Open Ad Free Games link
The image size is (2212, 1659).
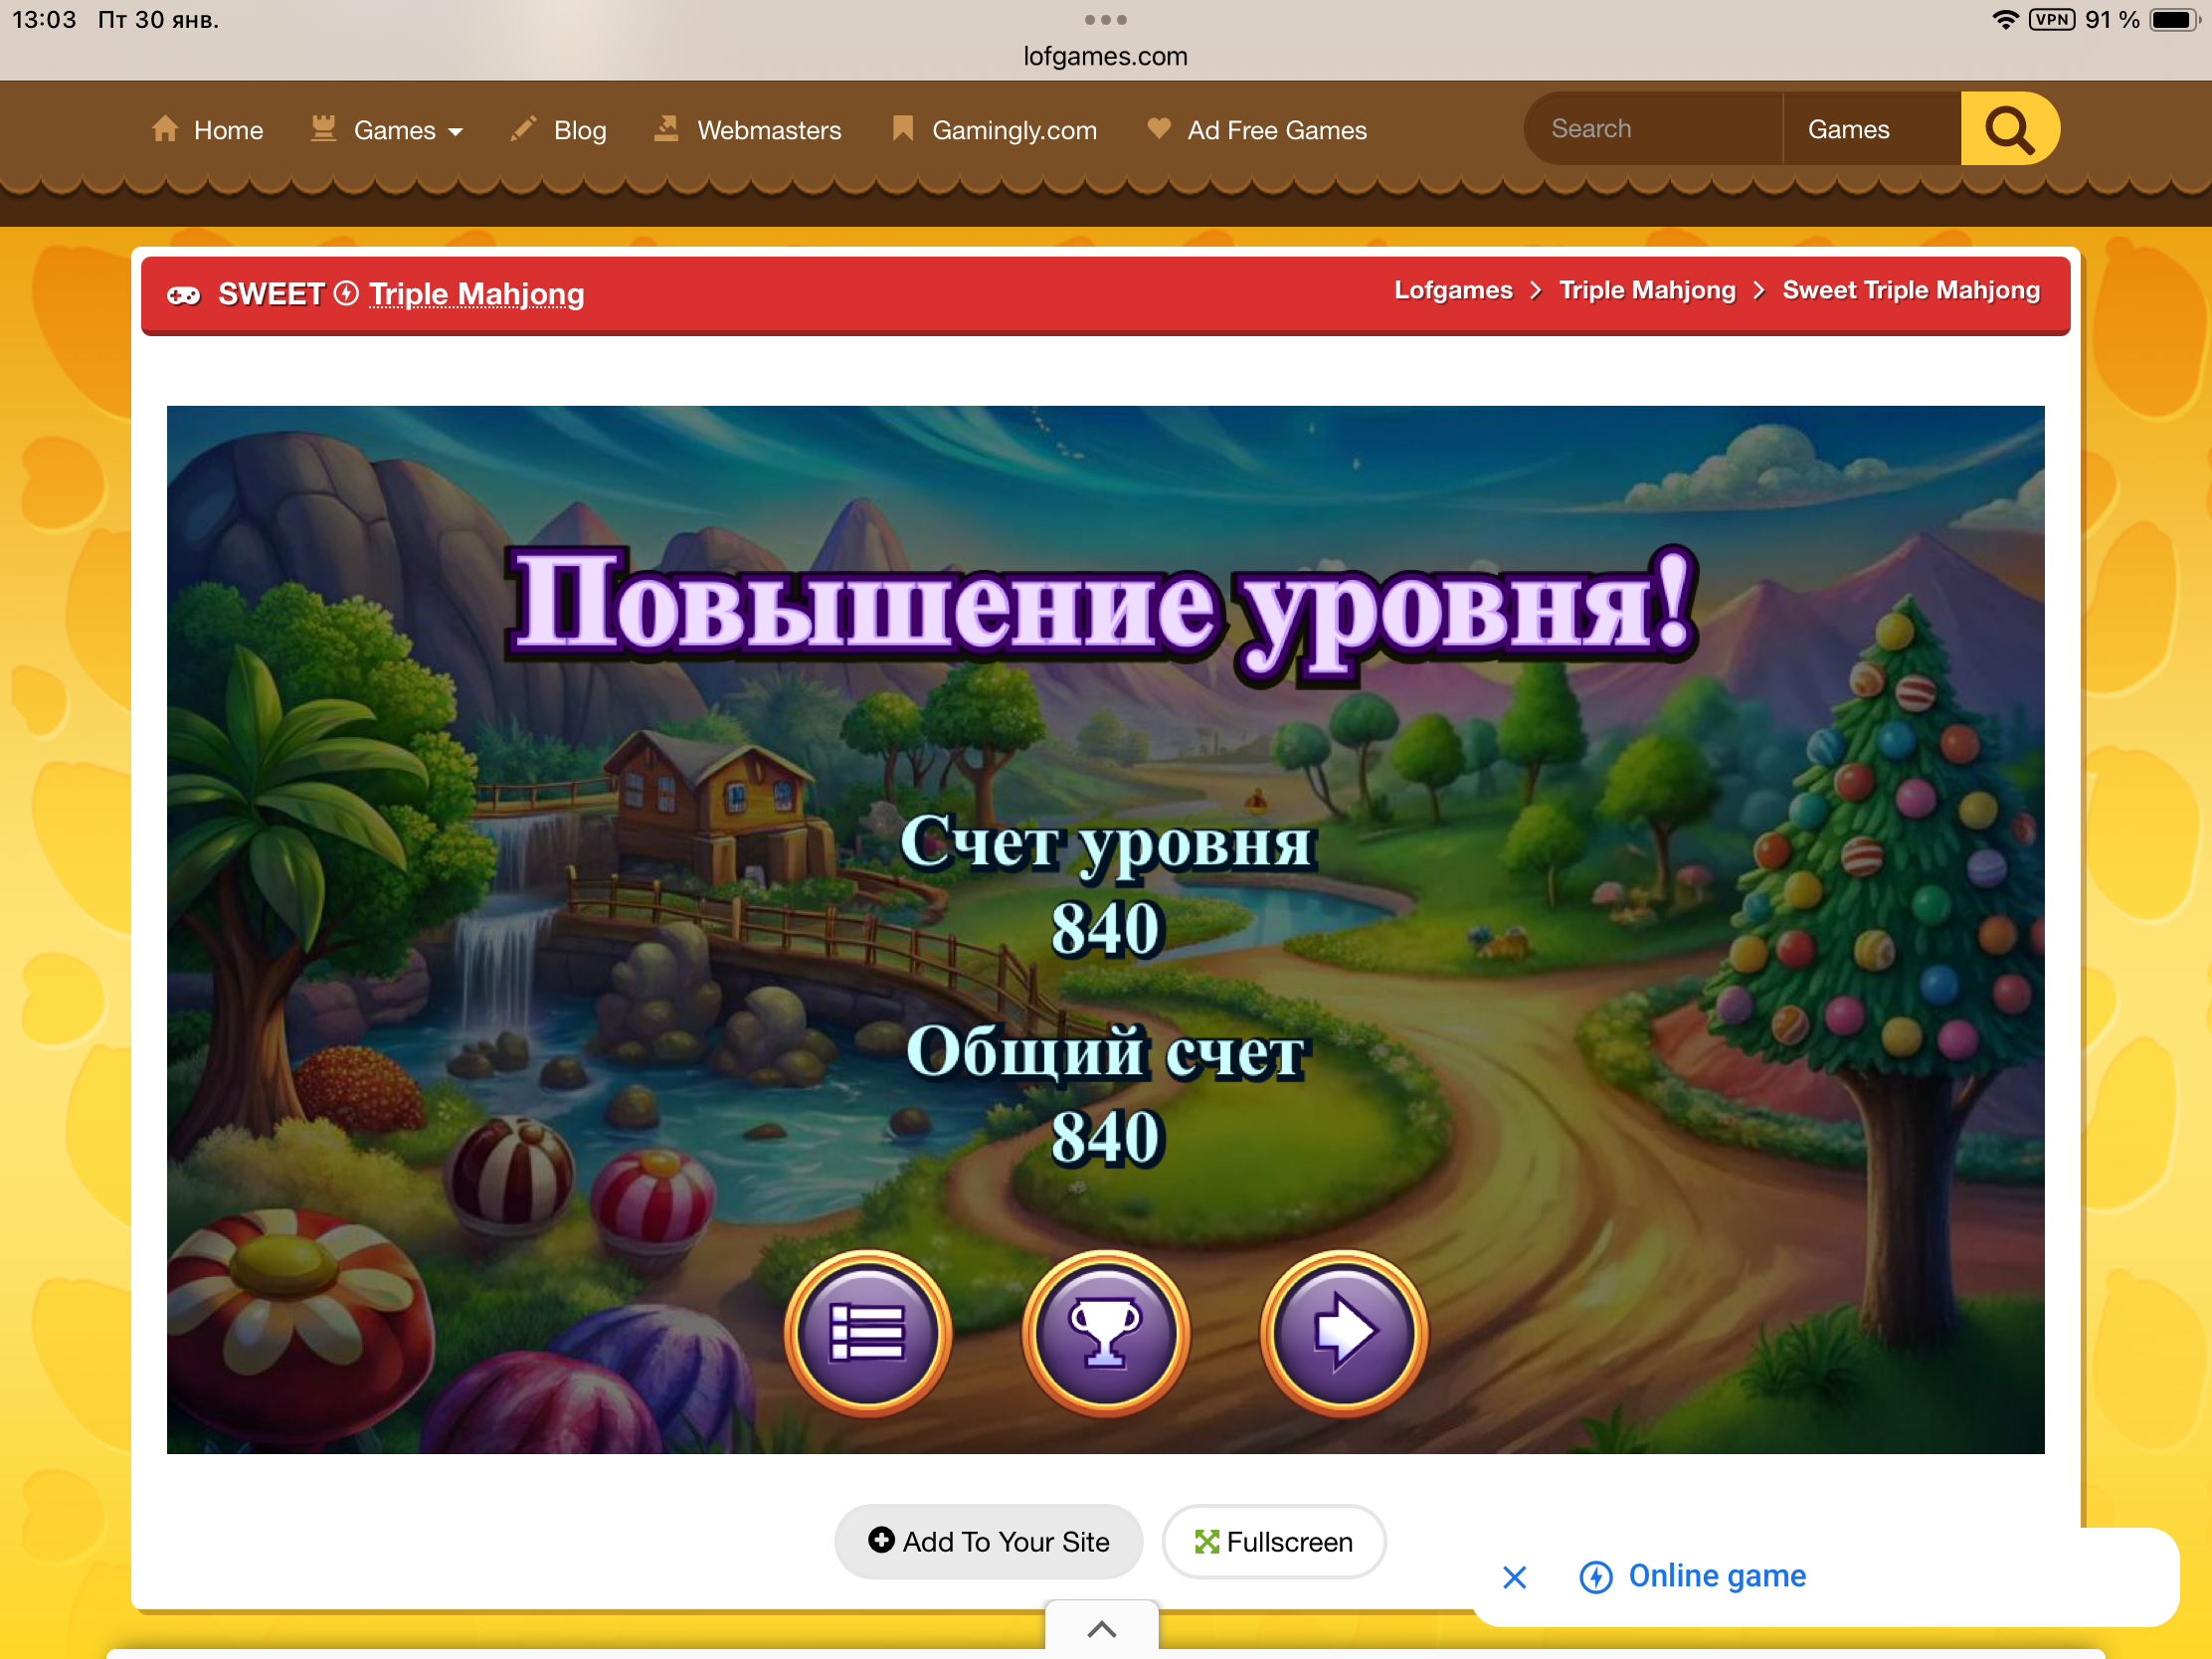coord(1276,131)
